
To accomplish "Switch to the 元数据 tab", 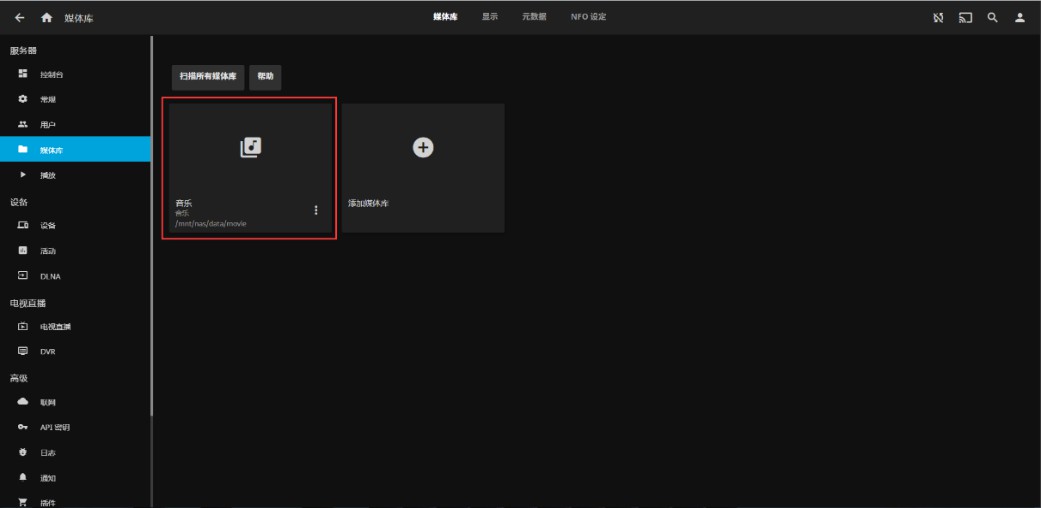I will pyautogui.click(x=534, y=17).
